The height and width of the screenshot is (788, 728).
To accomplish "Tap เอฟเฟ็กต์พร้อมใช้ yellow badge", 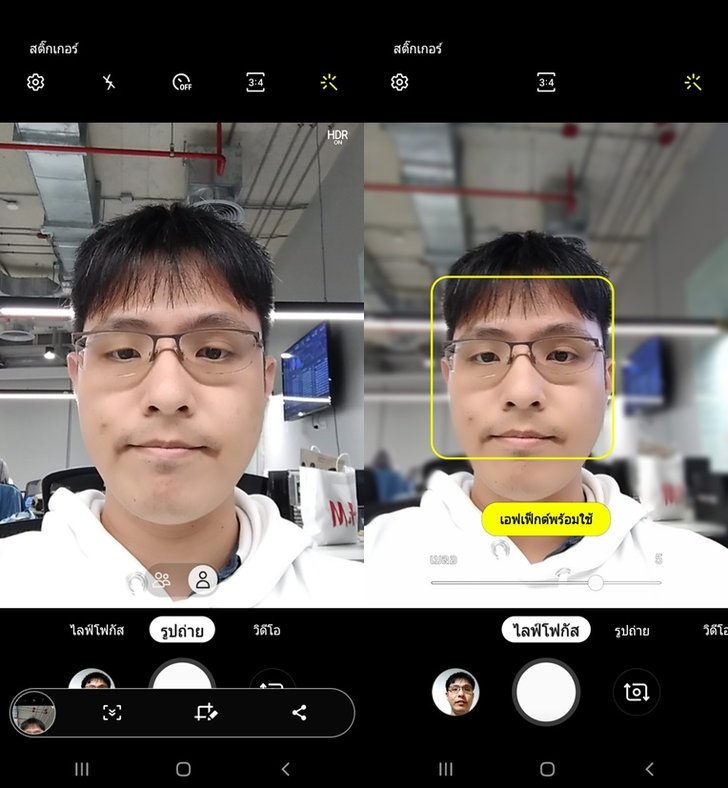I will 546,519.
